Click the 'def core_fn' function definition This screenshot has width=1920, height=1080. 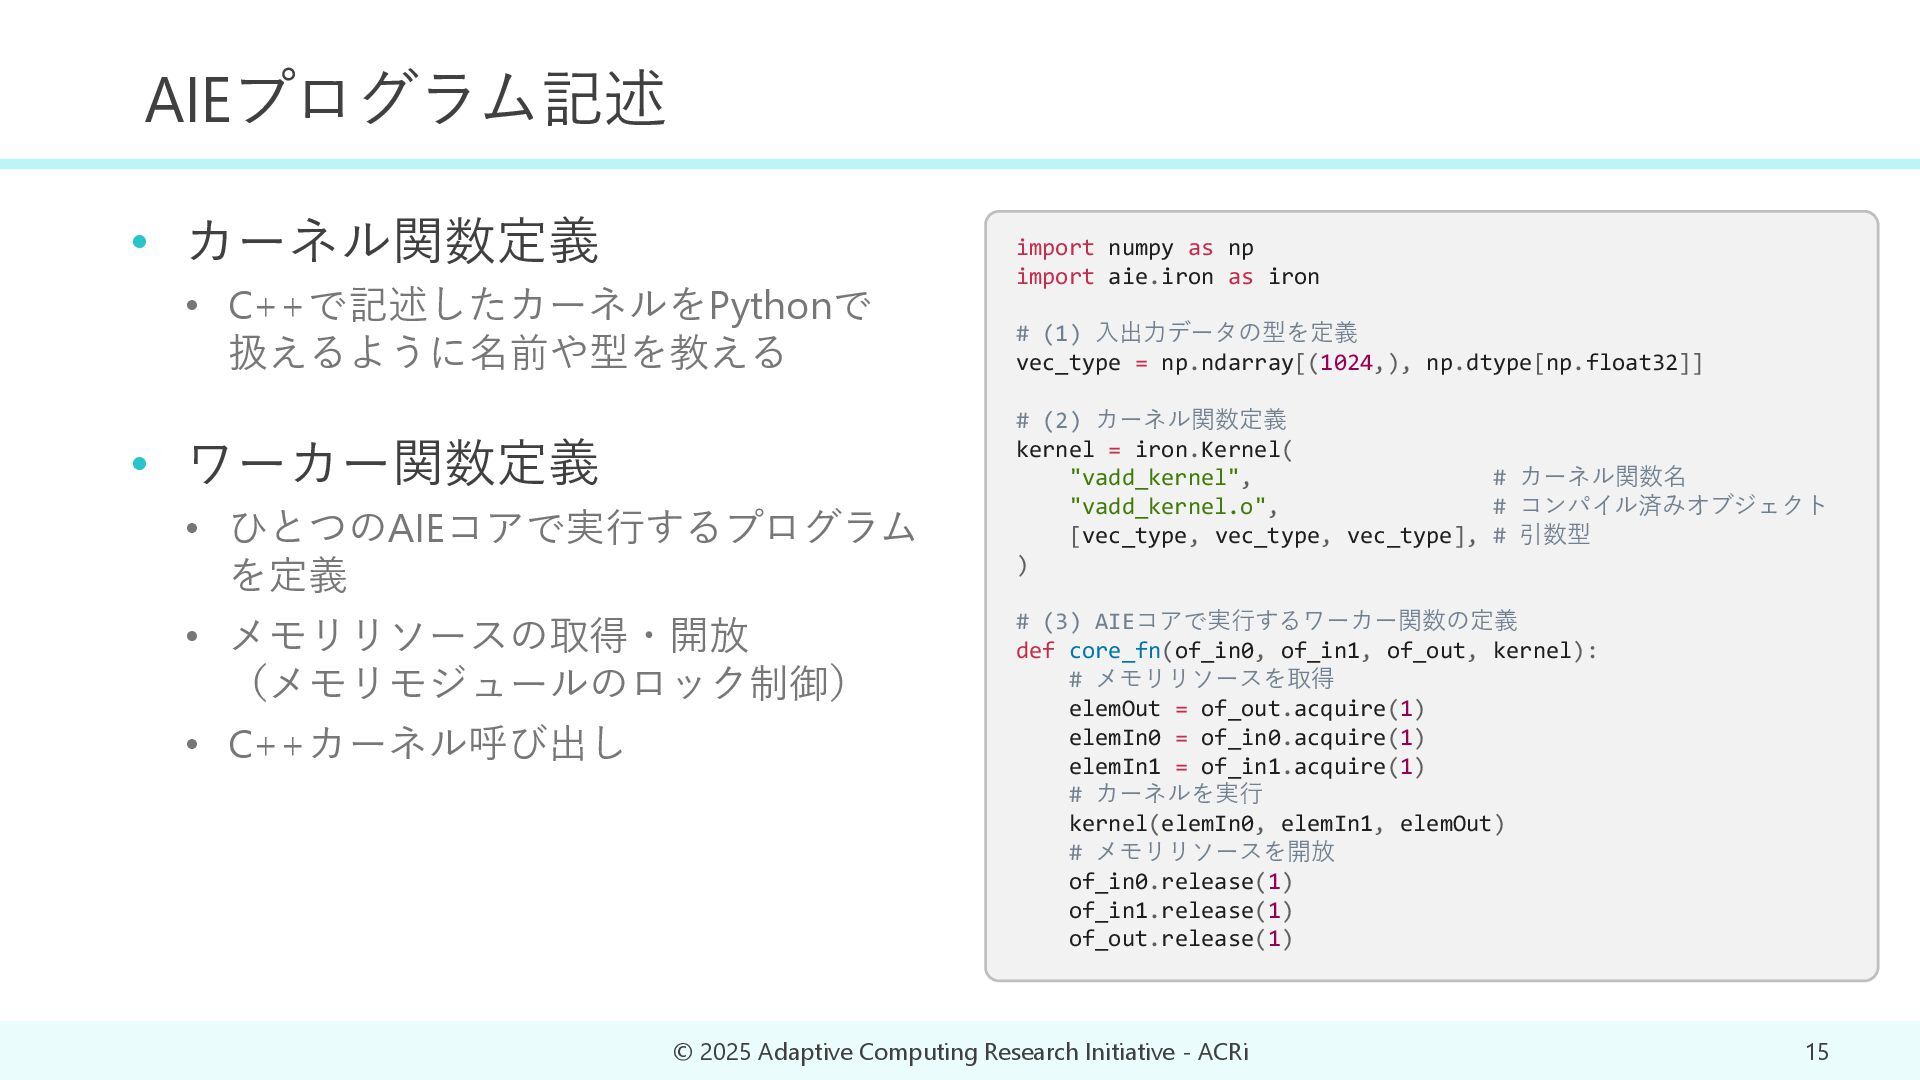(1306, 651)
